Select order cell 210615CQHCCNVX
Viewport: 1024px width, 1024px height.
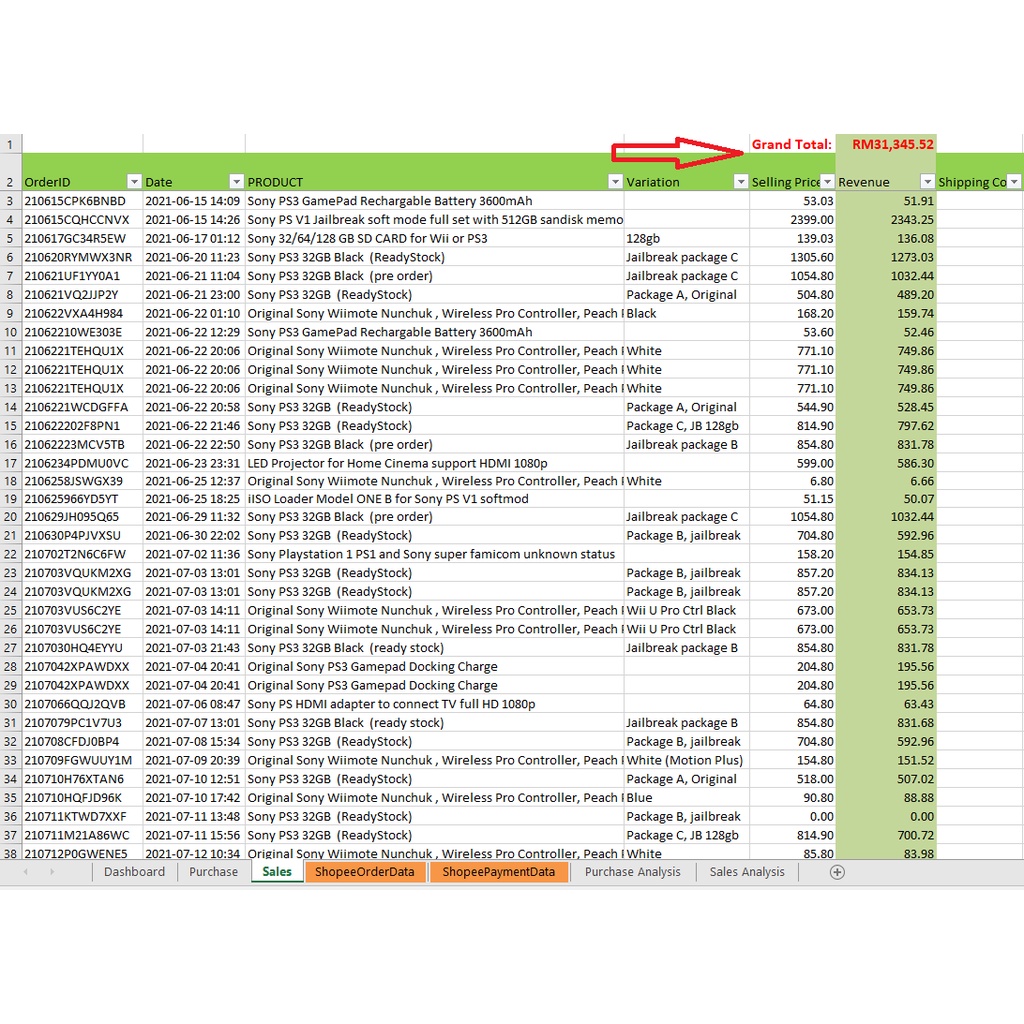tap(82, 220)
